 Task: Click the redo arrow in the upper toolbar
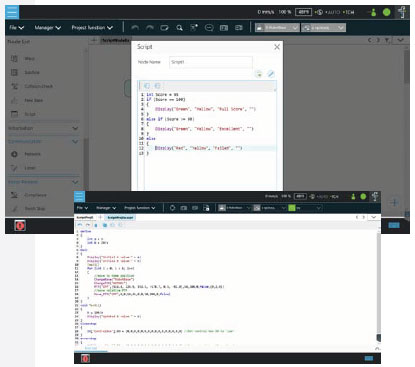tap(150, 28)
